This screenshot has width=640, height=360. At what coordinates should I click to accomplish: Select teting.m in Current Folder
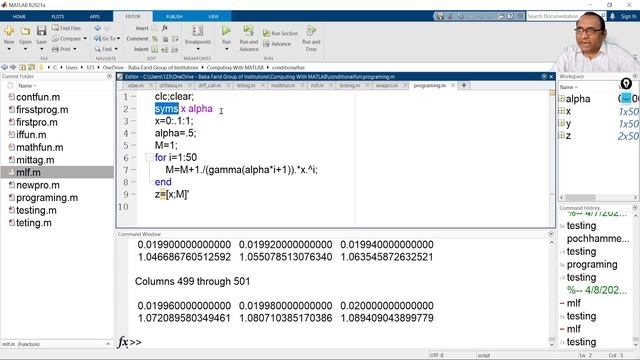tap(33, 223)
